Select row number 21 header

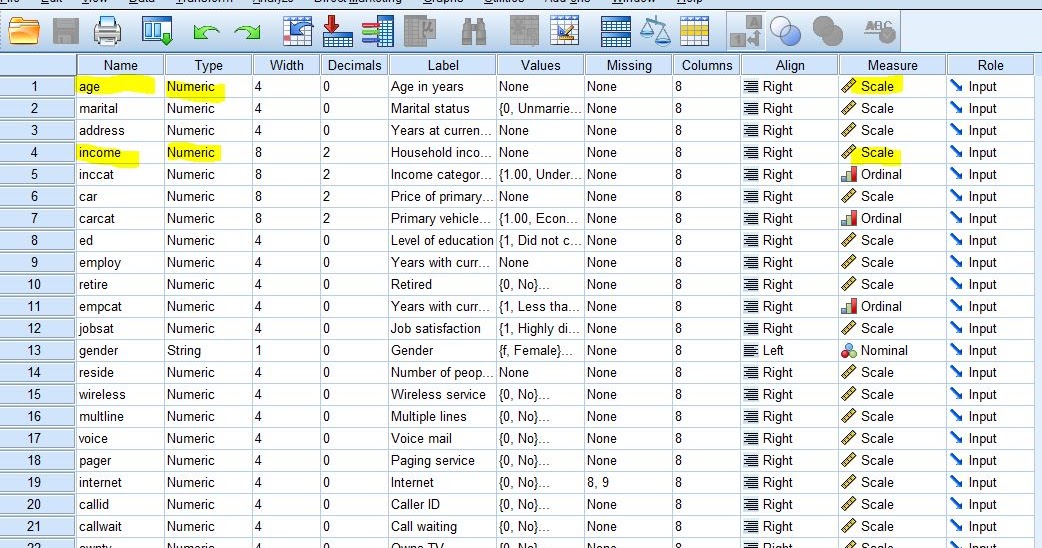(x=38, y=527)
